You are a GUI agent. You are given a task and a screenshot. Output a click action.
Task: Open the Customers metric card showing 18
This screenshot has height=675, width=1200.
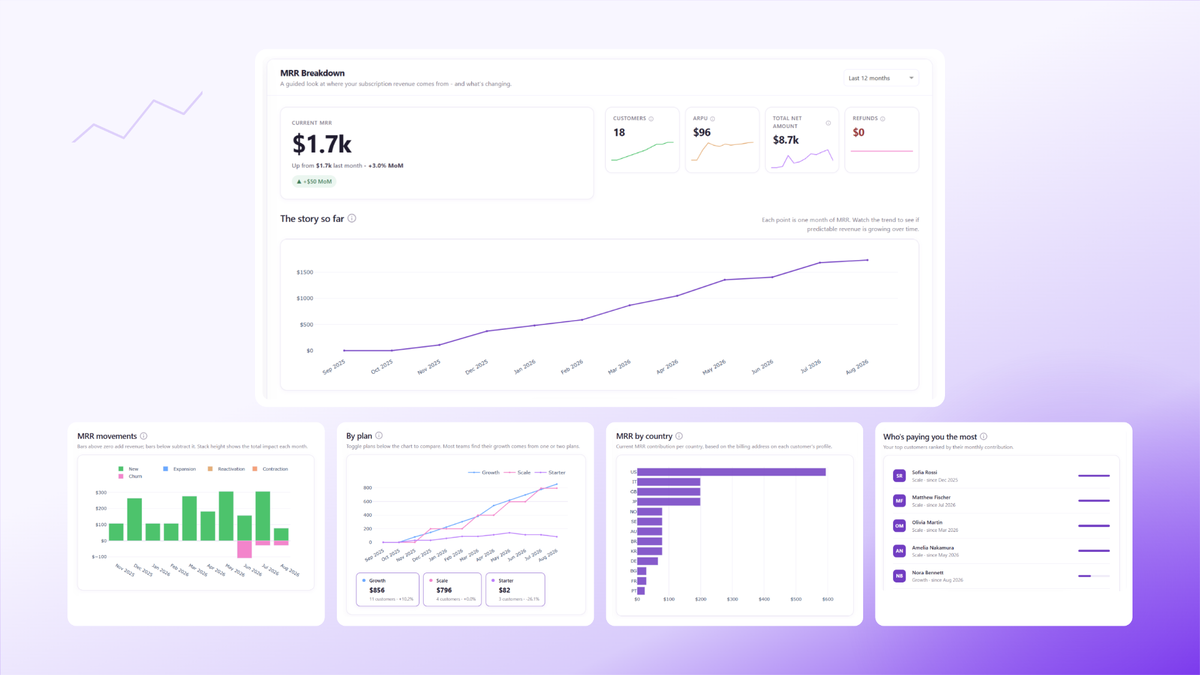click(x=643, y=140)
